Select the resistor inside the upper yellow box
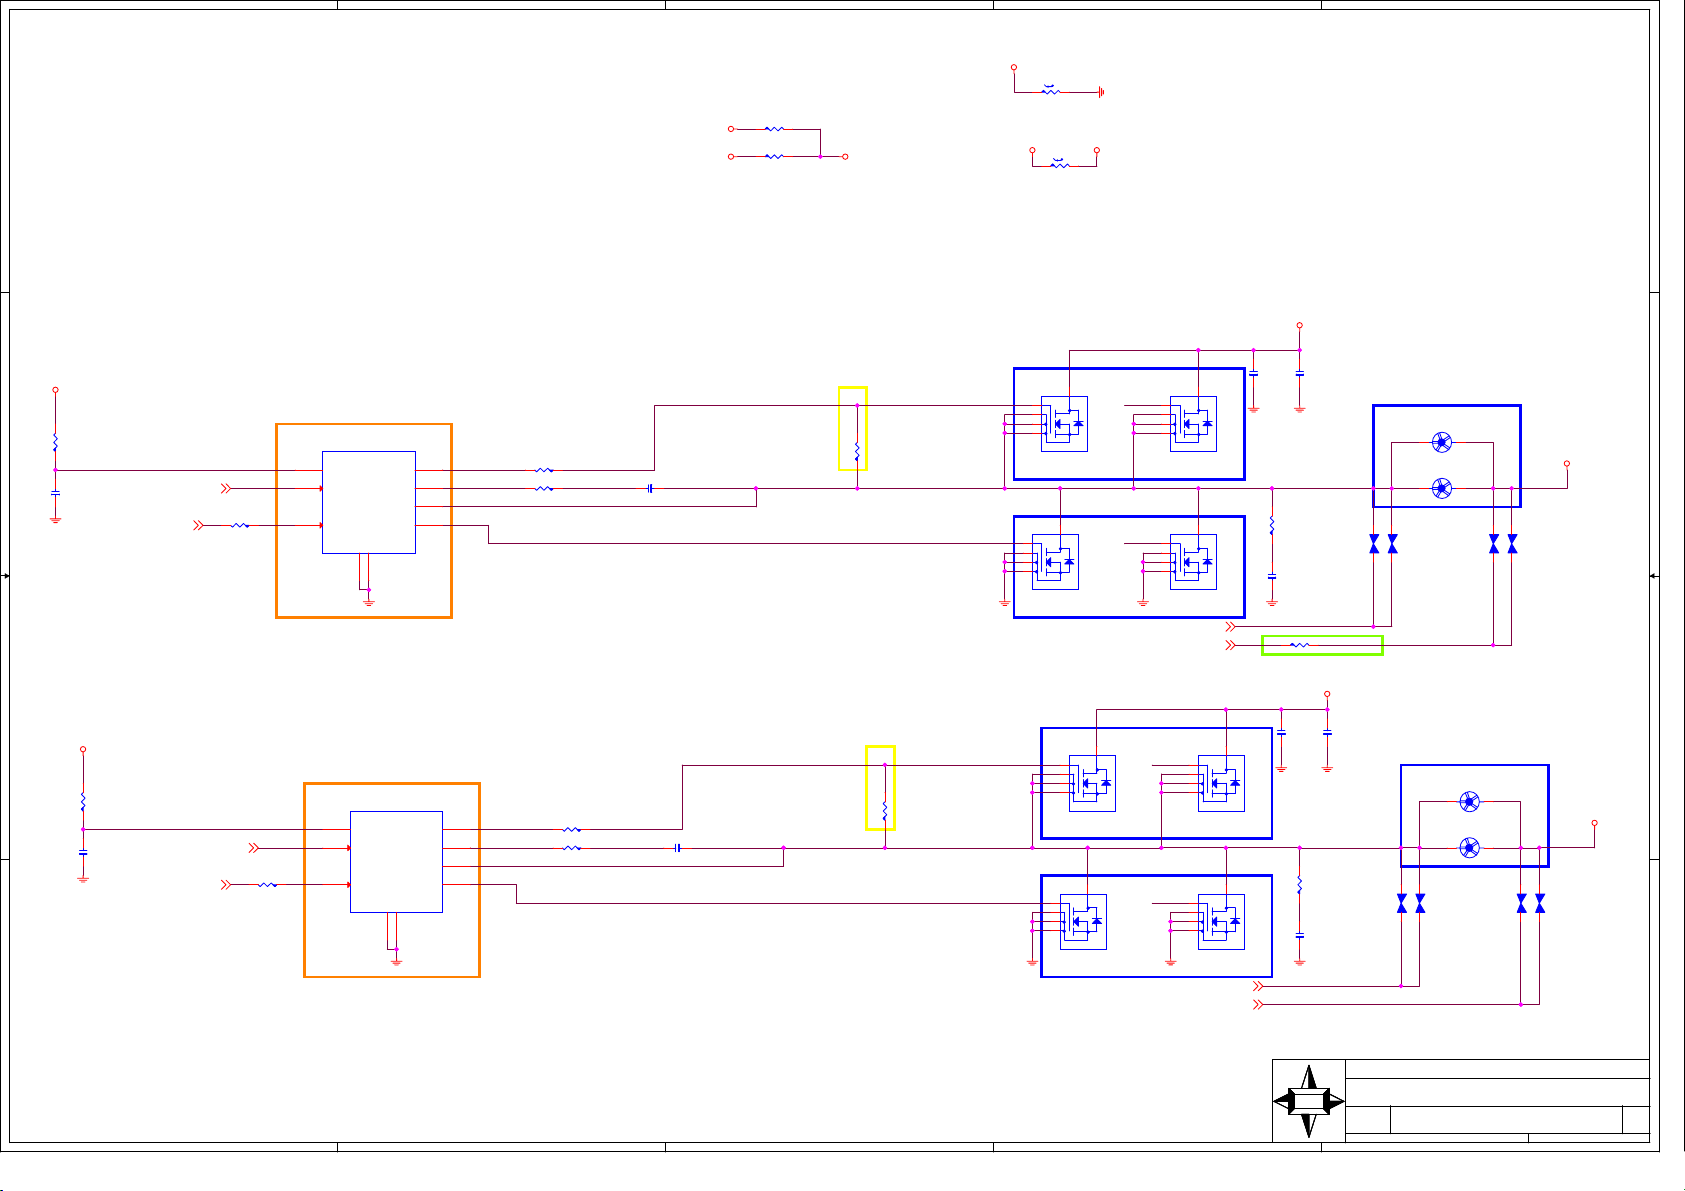Screen dimensions: 1685x1191 pos(857,451)
